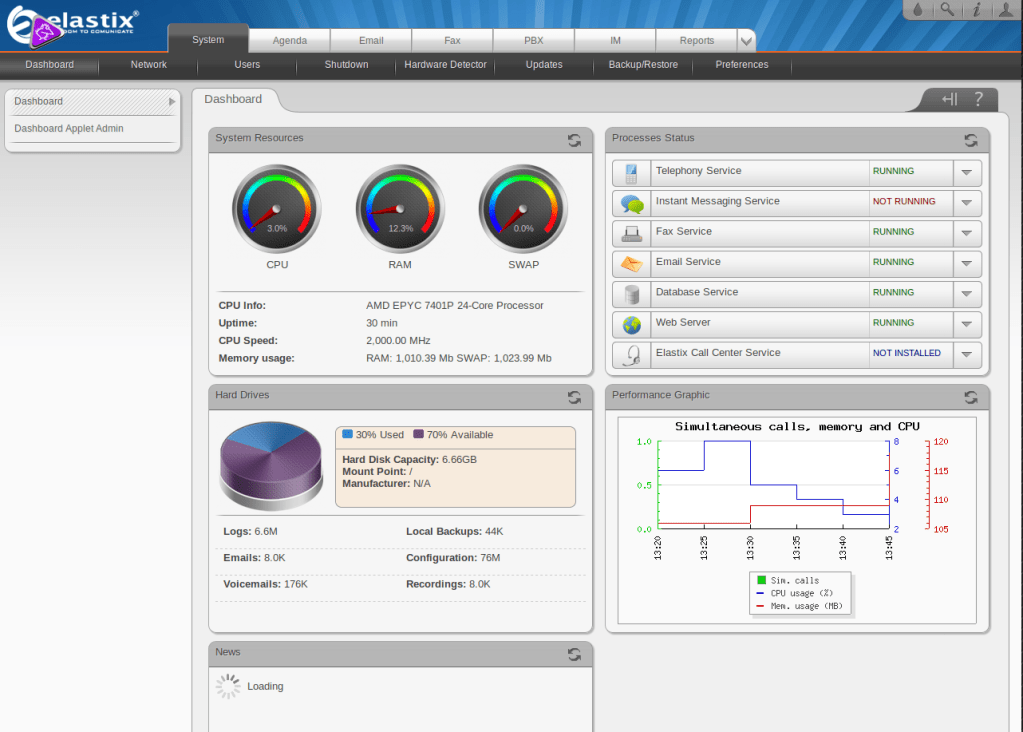The image size is (1023, 732).
Task: Refresh the Processes Status applet
Action: (x=970, y=141)
